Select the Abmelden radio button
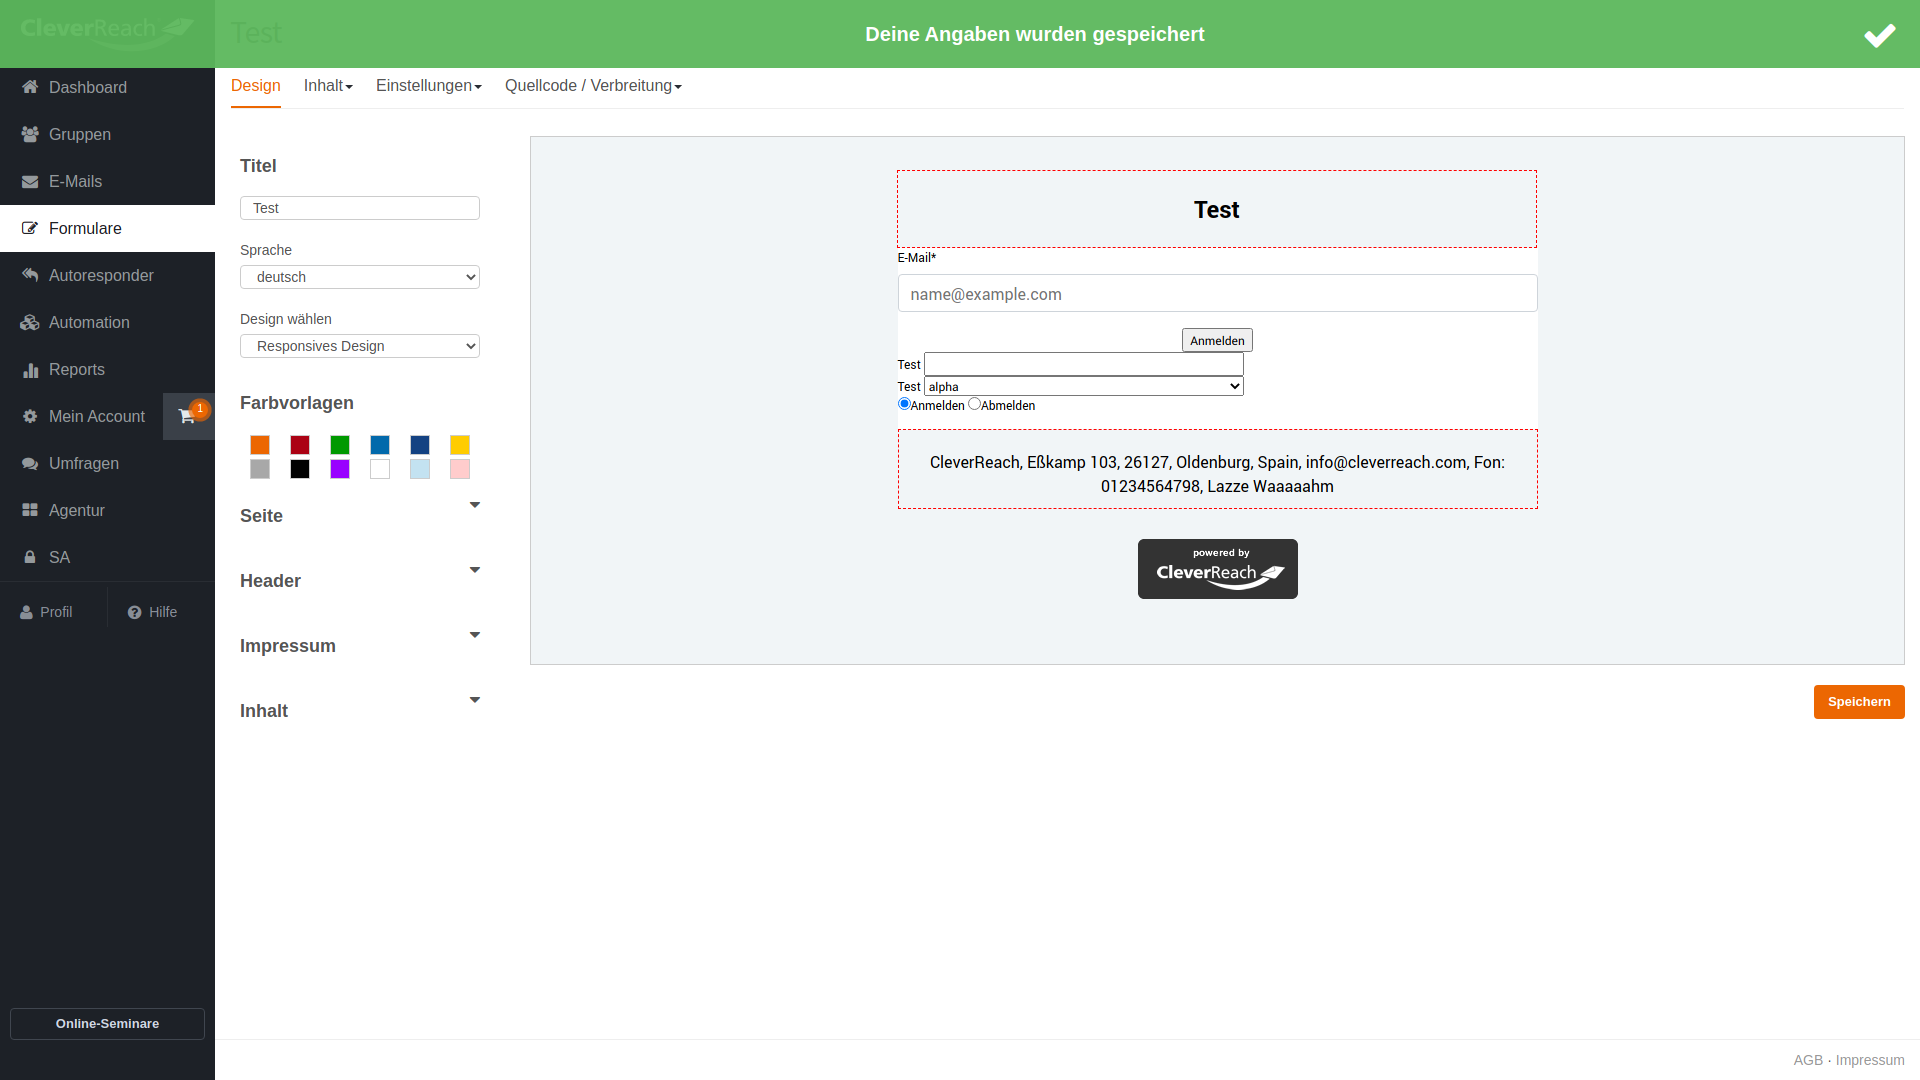This screenshot has width=1920, height=1080. coord(974,404)
